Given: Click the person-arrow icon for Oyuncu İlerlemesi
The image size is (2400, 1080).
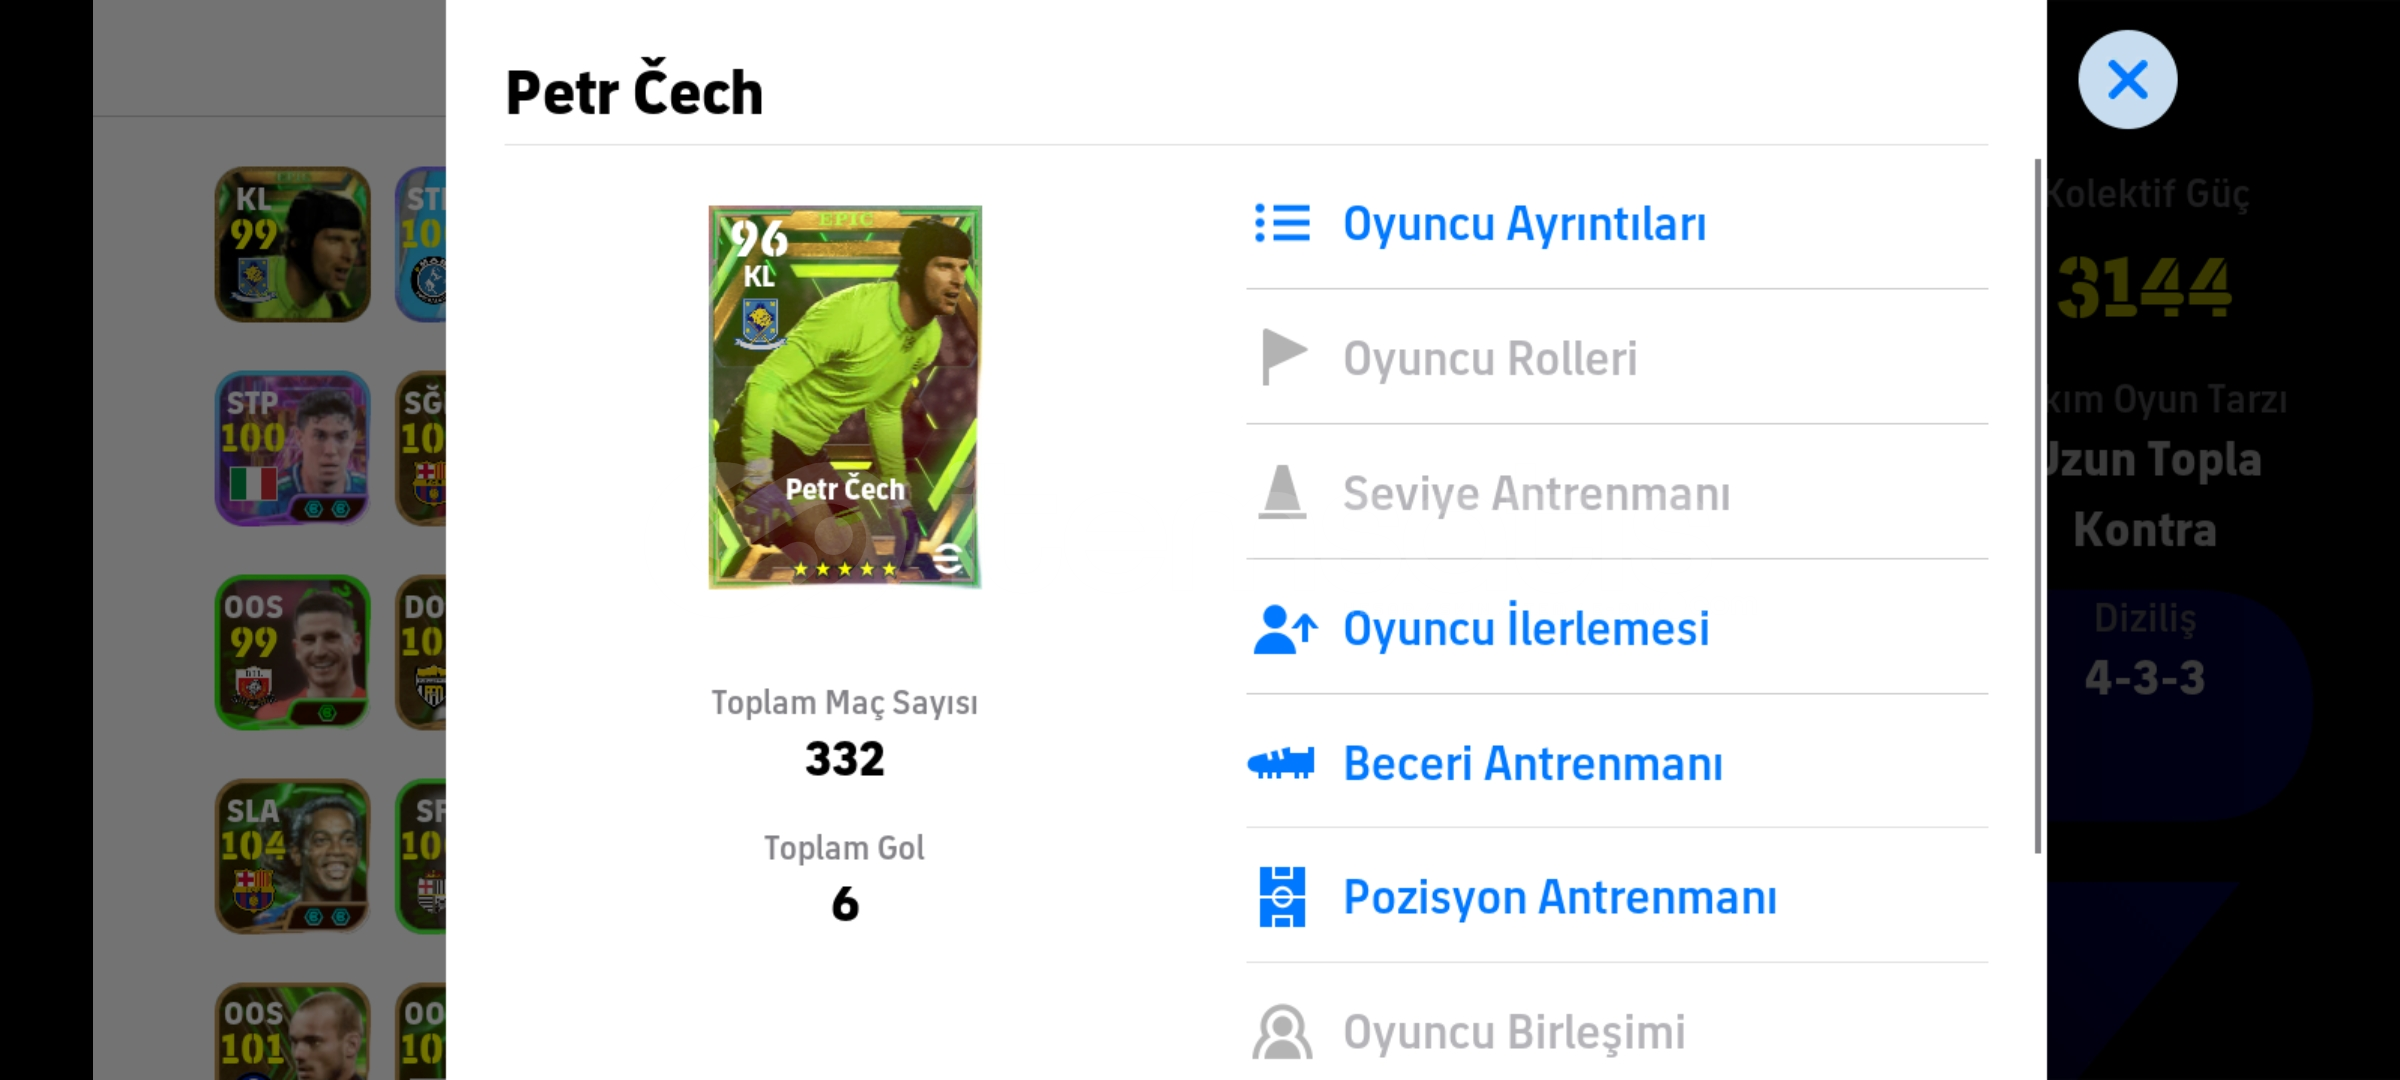Looking at the screenshot, I should [1285, 629].
